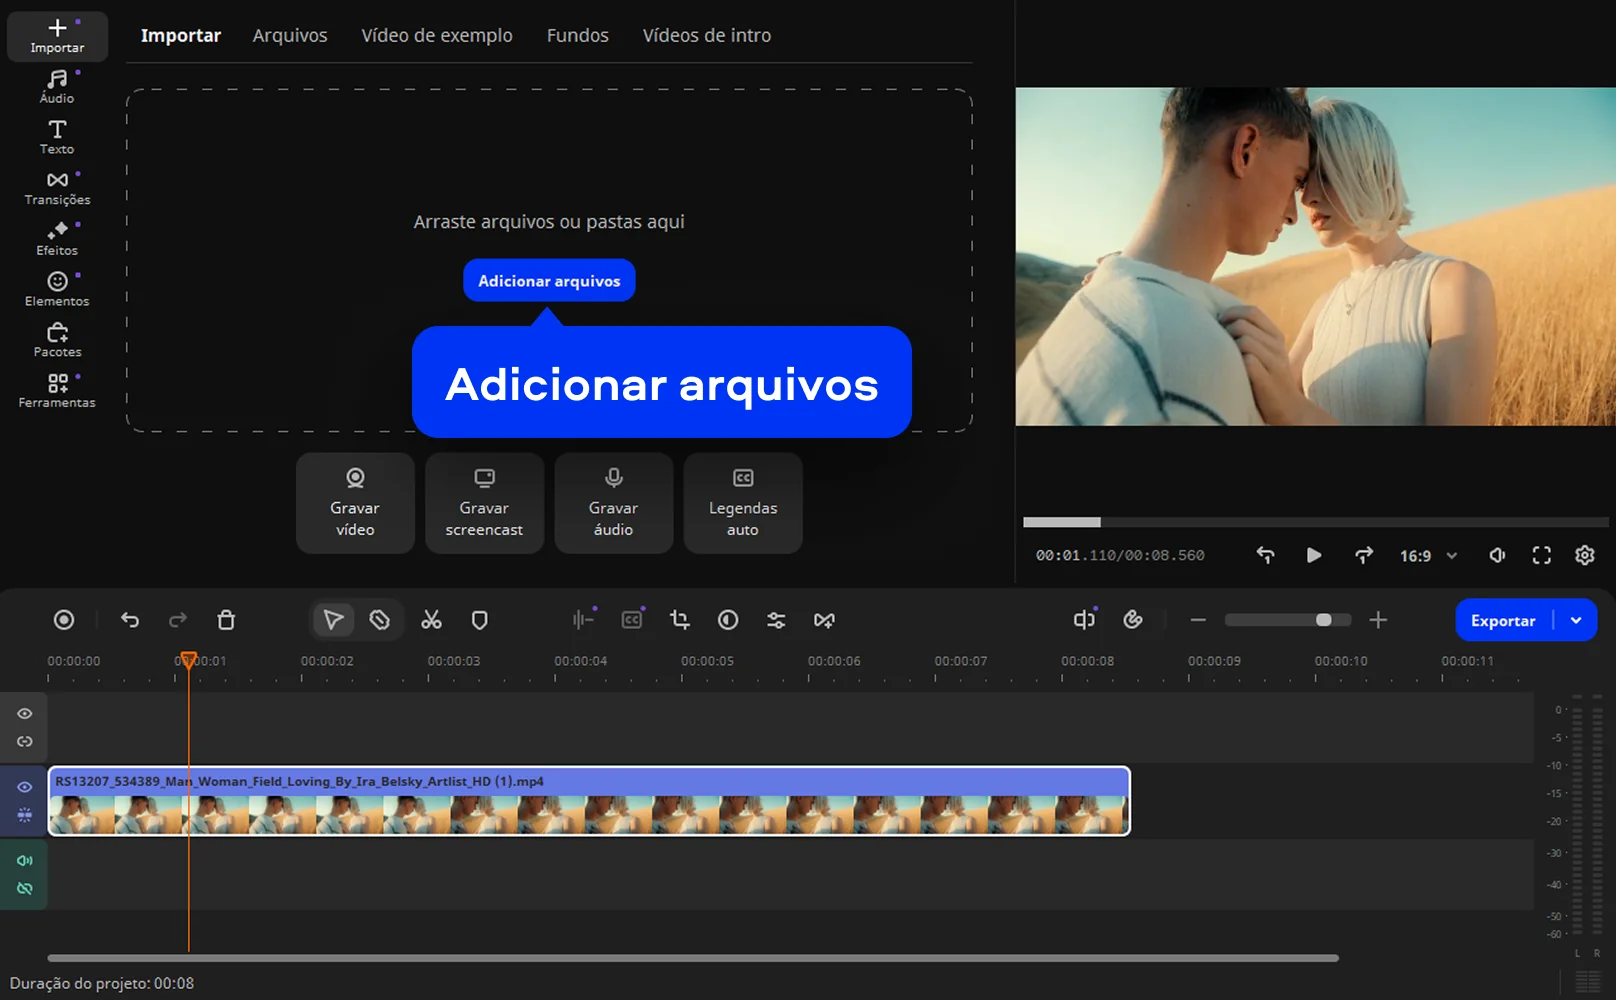Image resolution: width=1616 pixels, height=1000 pixels.
Task: Delete selected clip with trash icon
Action: click(x=226, y=620)
